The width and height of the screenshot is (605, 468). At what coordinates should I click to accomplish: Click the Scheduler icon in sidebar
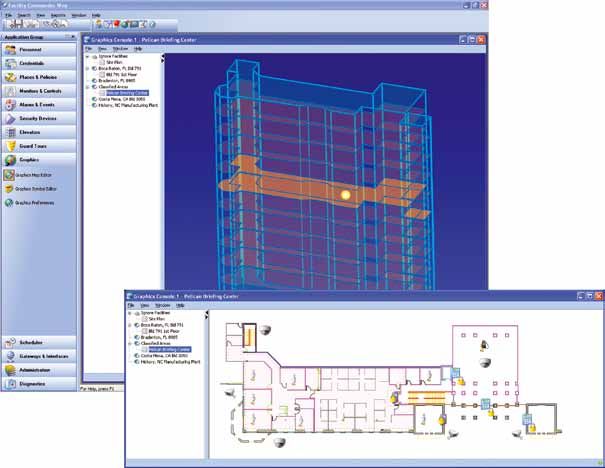coord(10,342)
